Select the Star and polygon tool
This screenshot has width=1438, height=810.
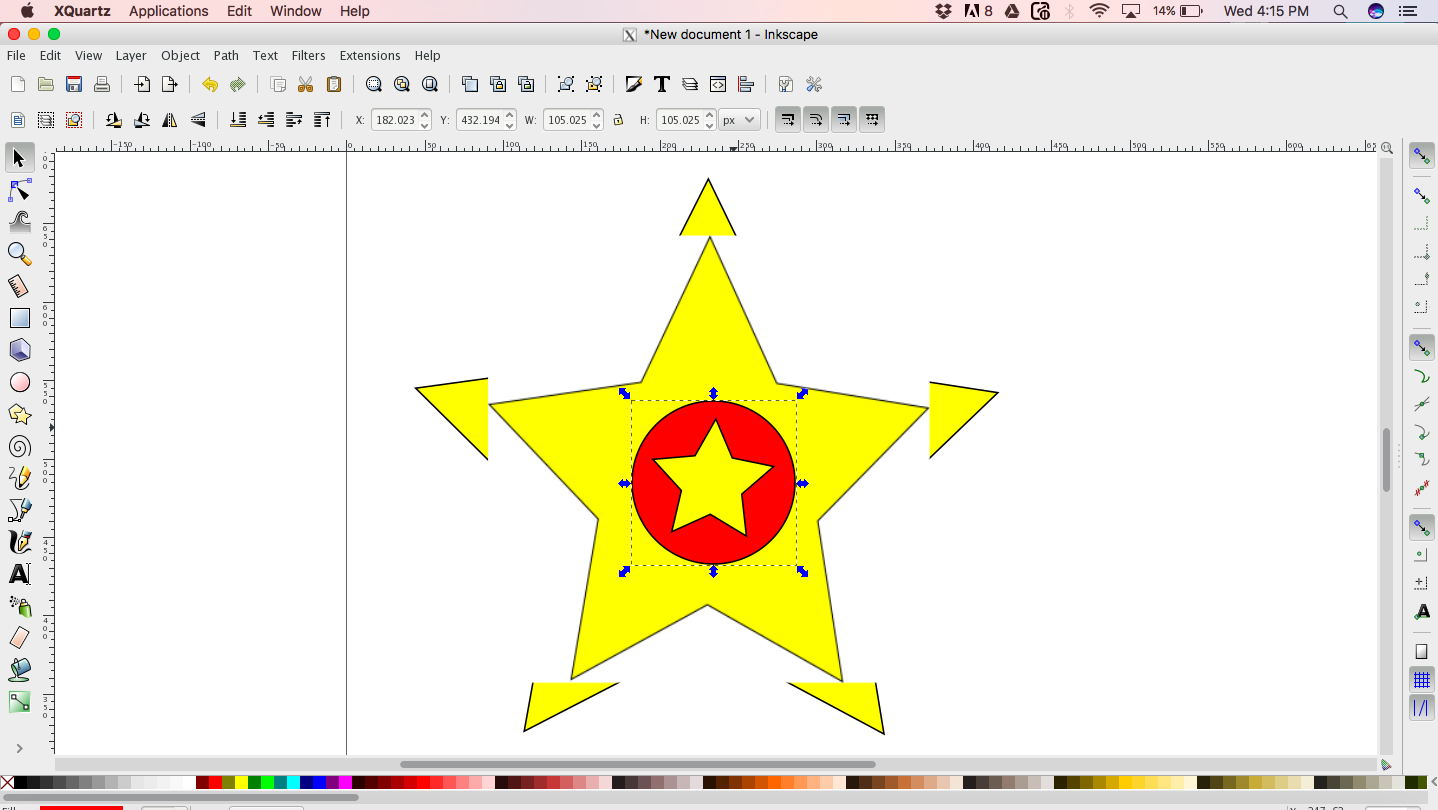pyautogui.click(x=19, y=414)
